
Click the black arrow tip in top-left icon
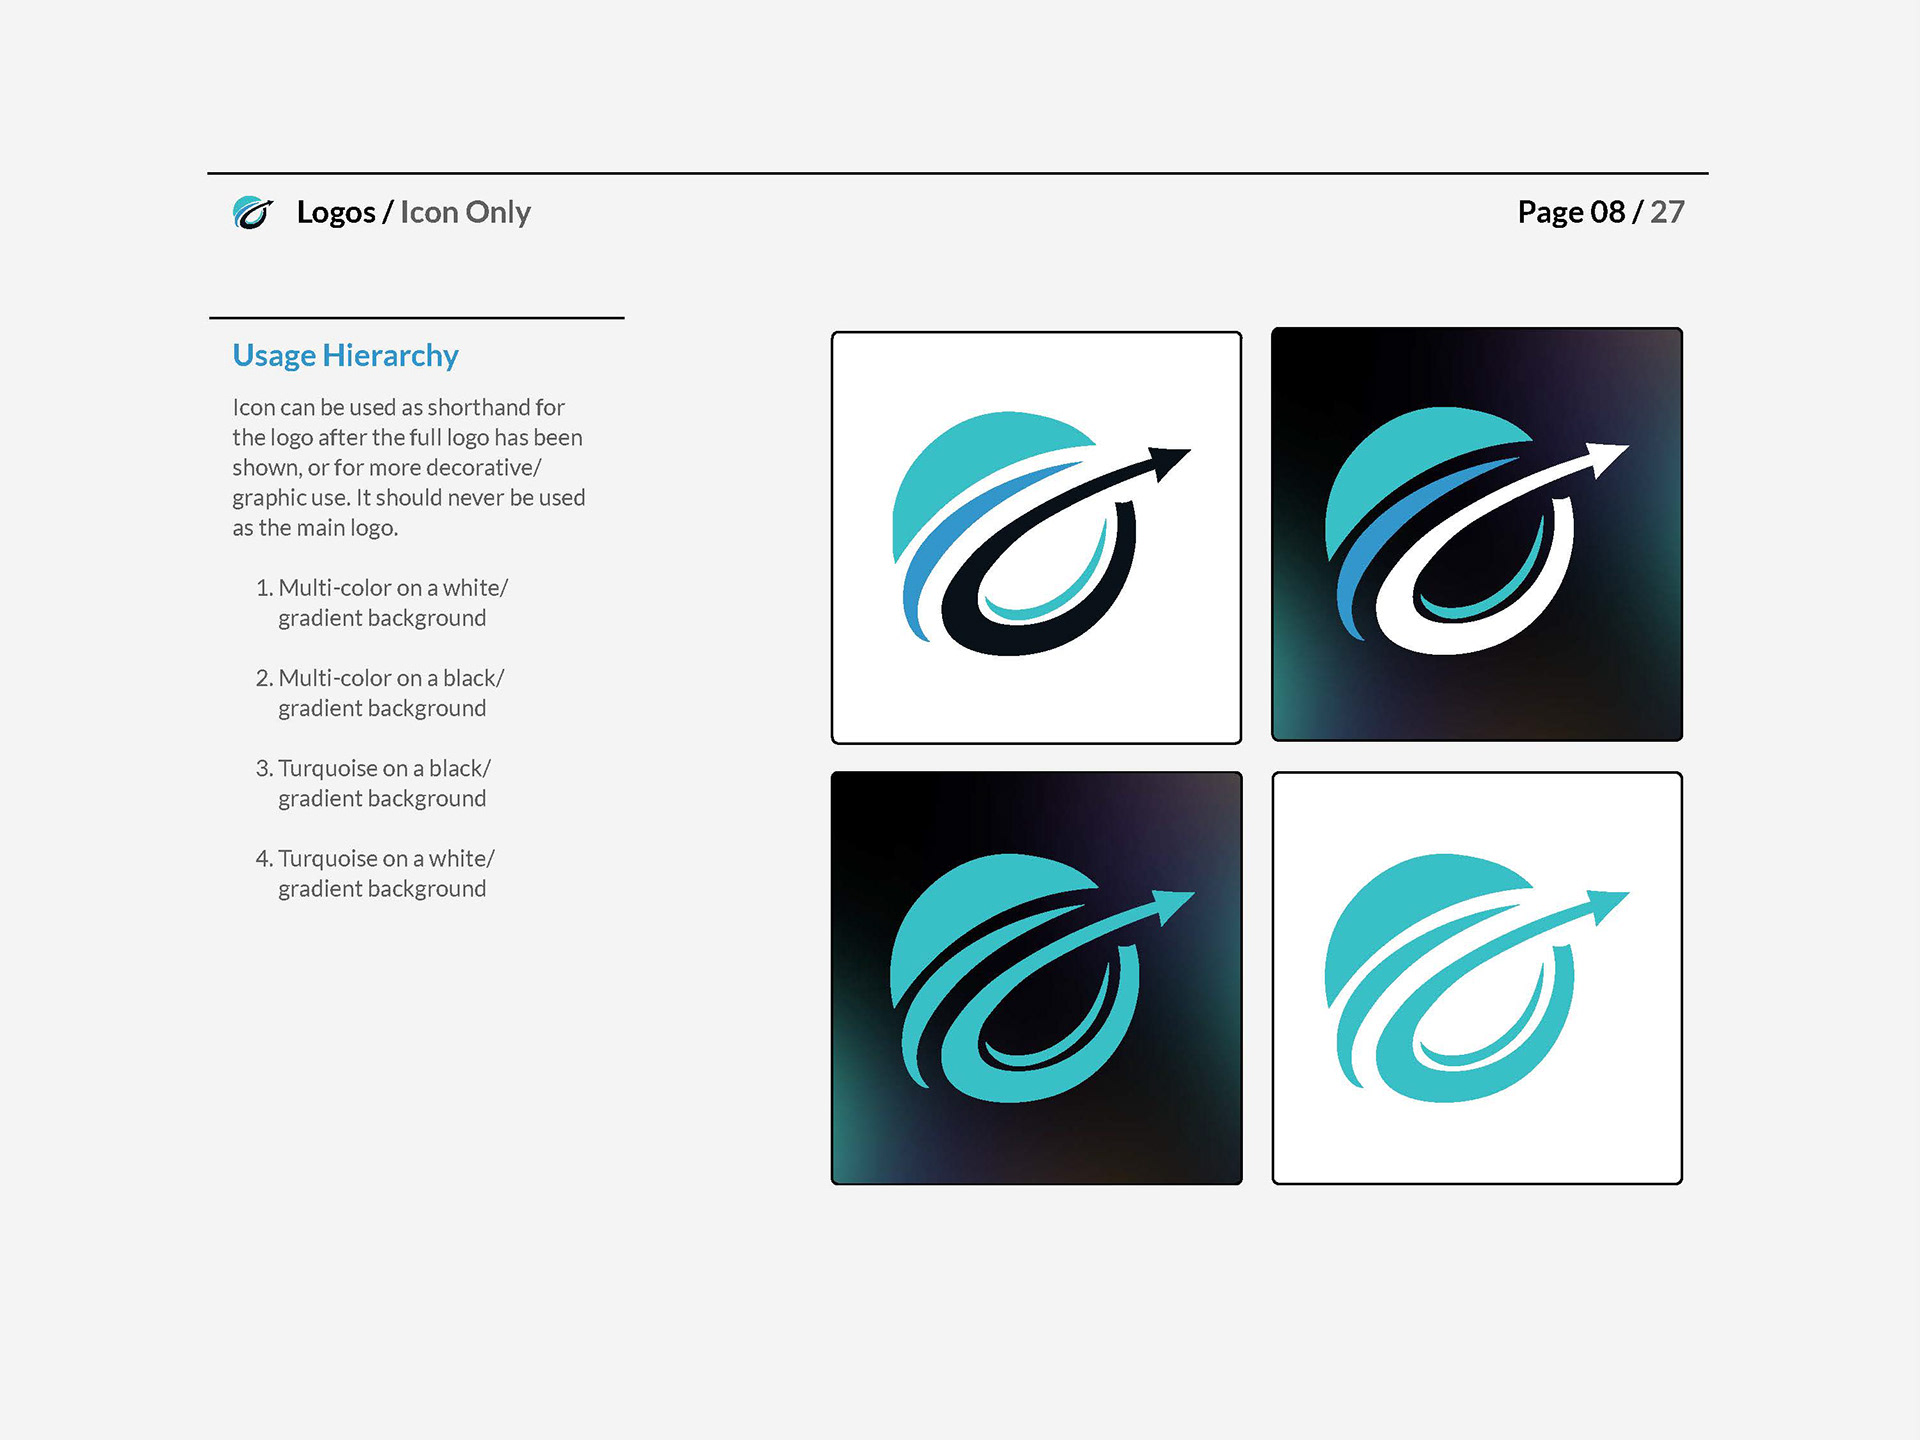coord(1168,461)
